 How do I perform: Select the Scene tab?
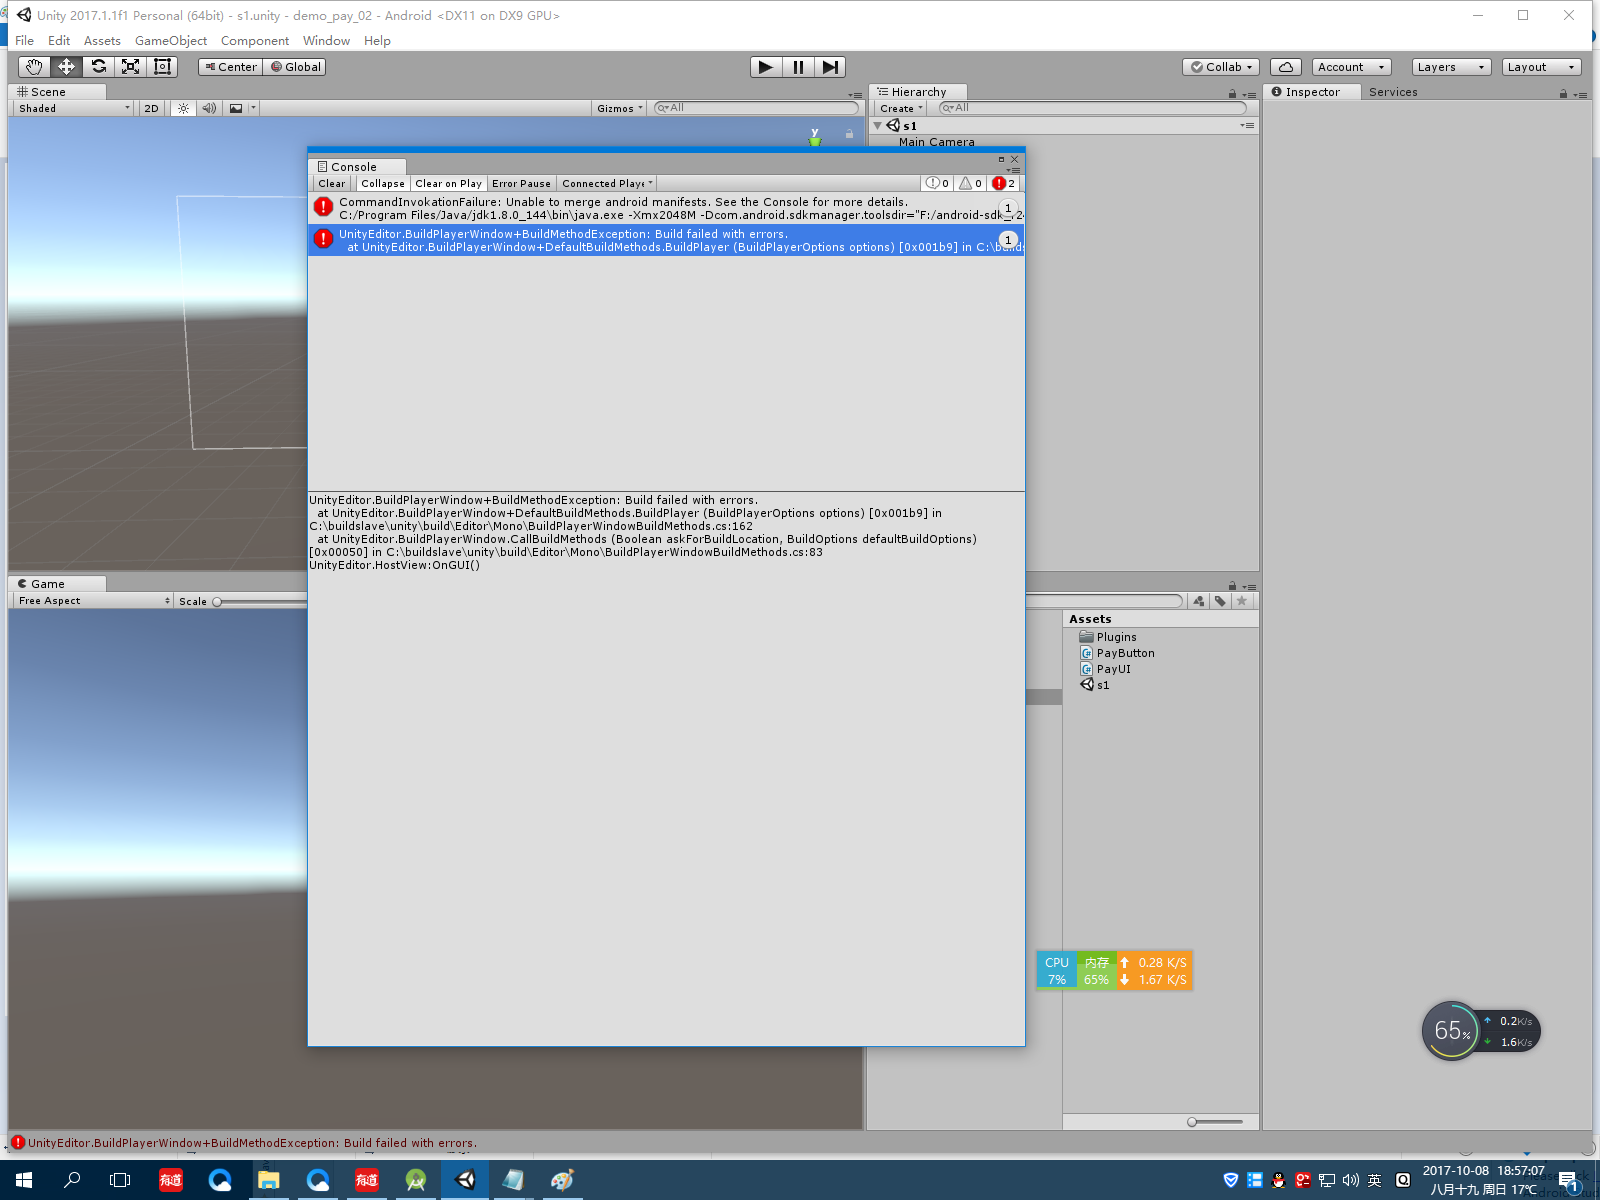(x=57, y=92)
